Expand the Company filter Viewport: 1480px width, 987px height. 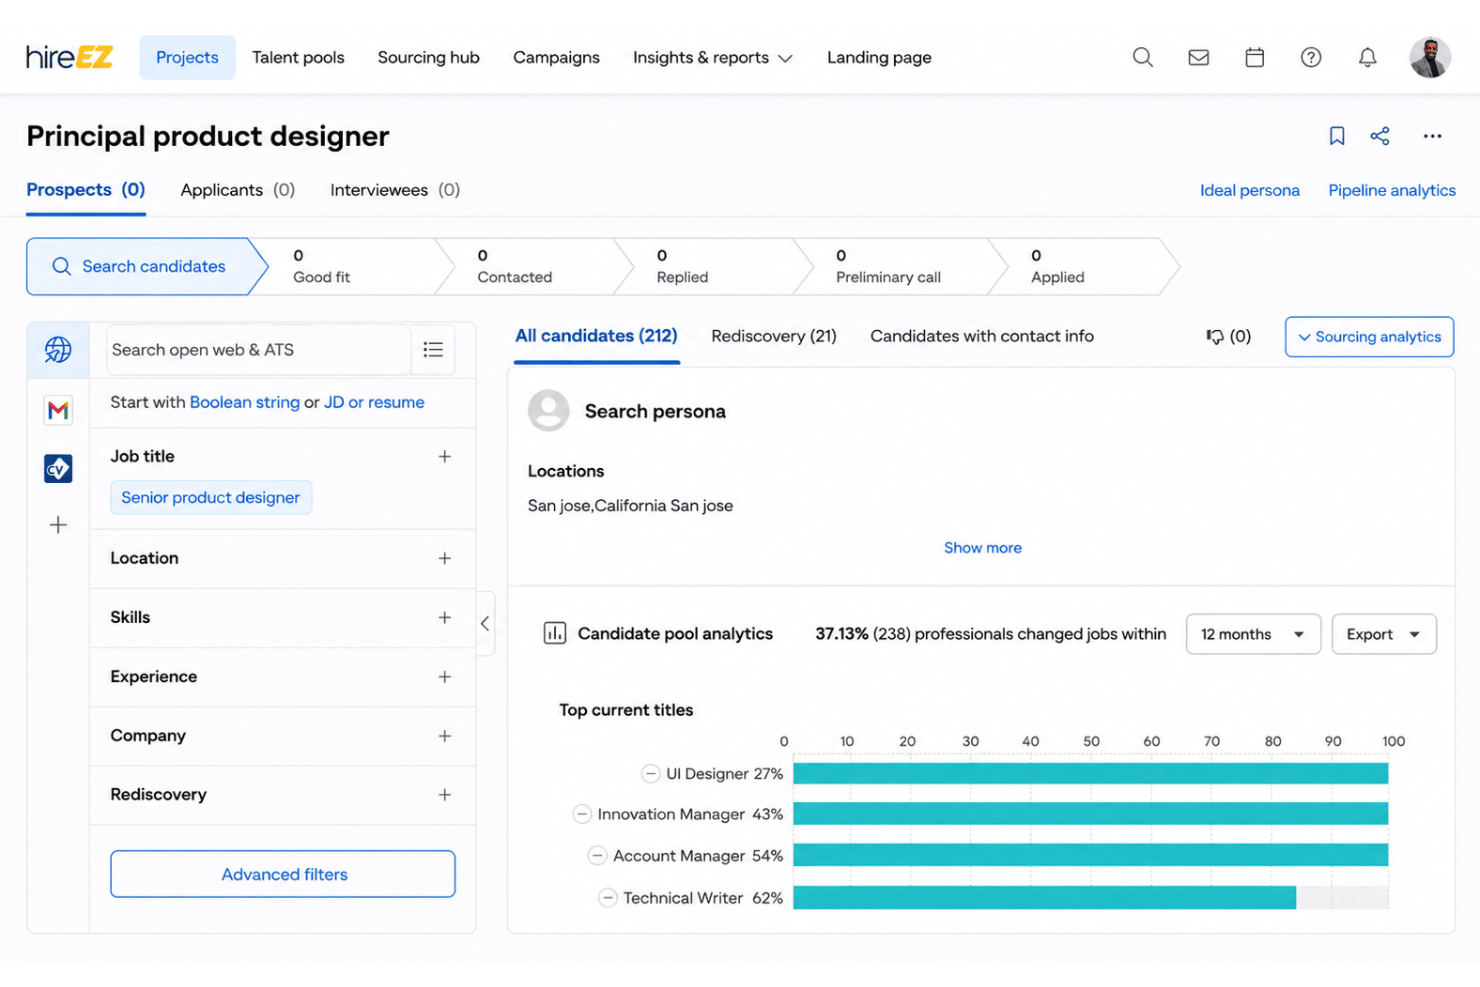444,735
